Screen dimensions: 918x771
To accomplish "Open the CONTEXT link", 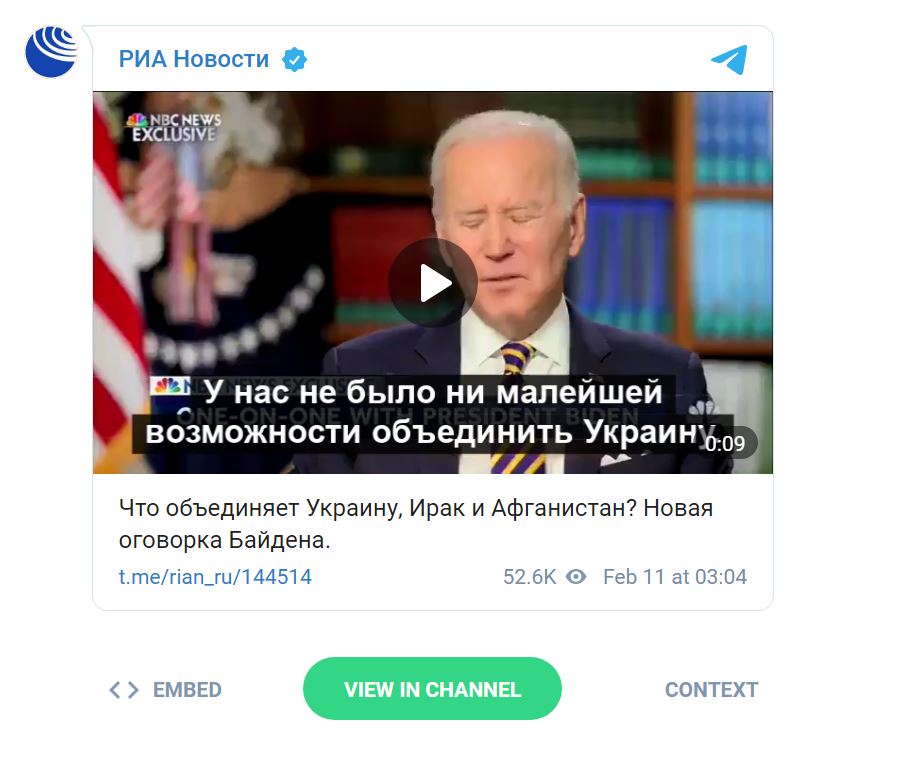I will [x=711, y=690].
